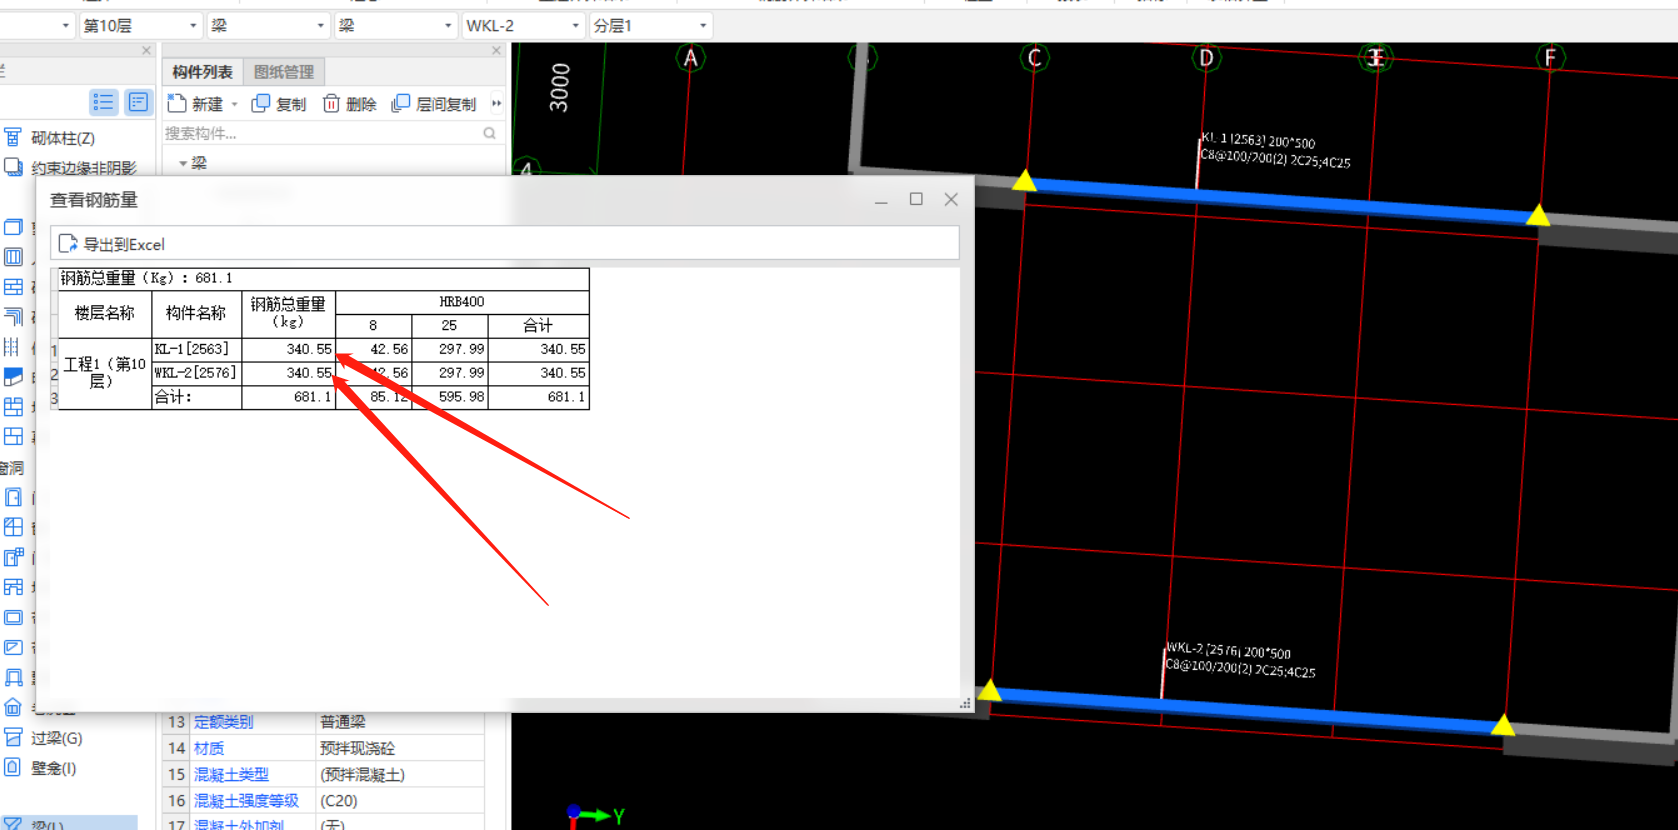Click the 预拌现浇砼 property value
The height and width of the screenshot is (830, 1678).
click(357, 748)
